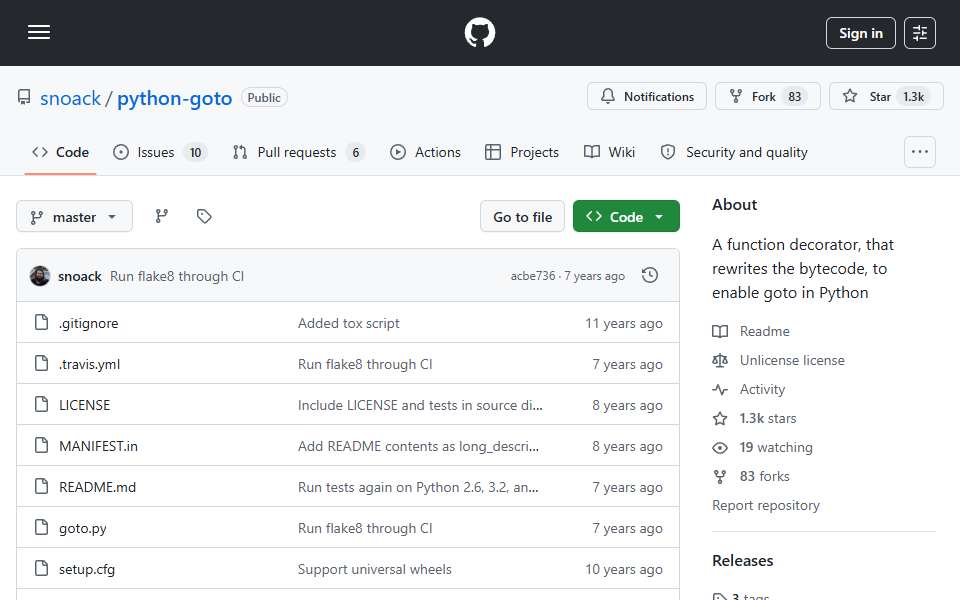Open the Add README contents as long_descri commit
This screenshot has width=960, height=600.
click(x=418, y=446)
